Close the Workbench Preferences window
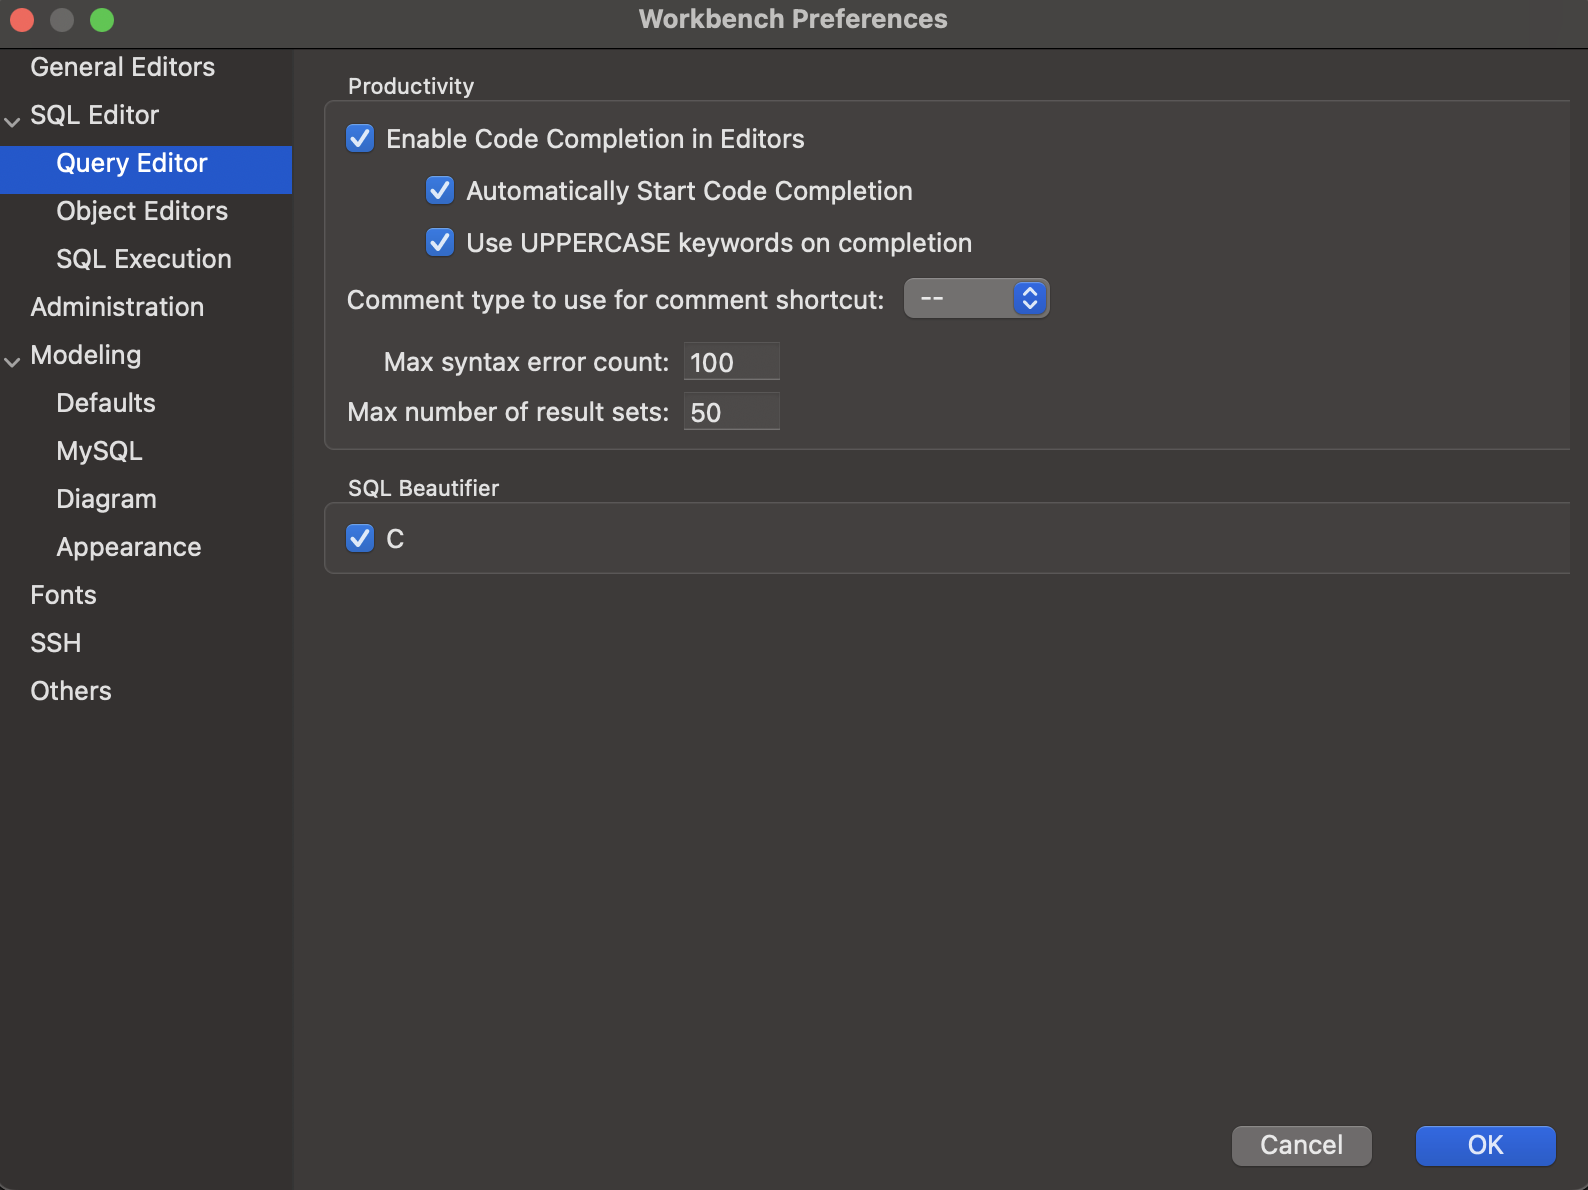This screenshot has height=1190, width=1588. point(22,19)
